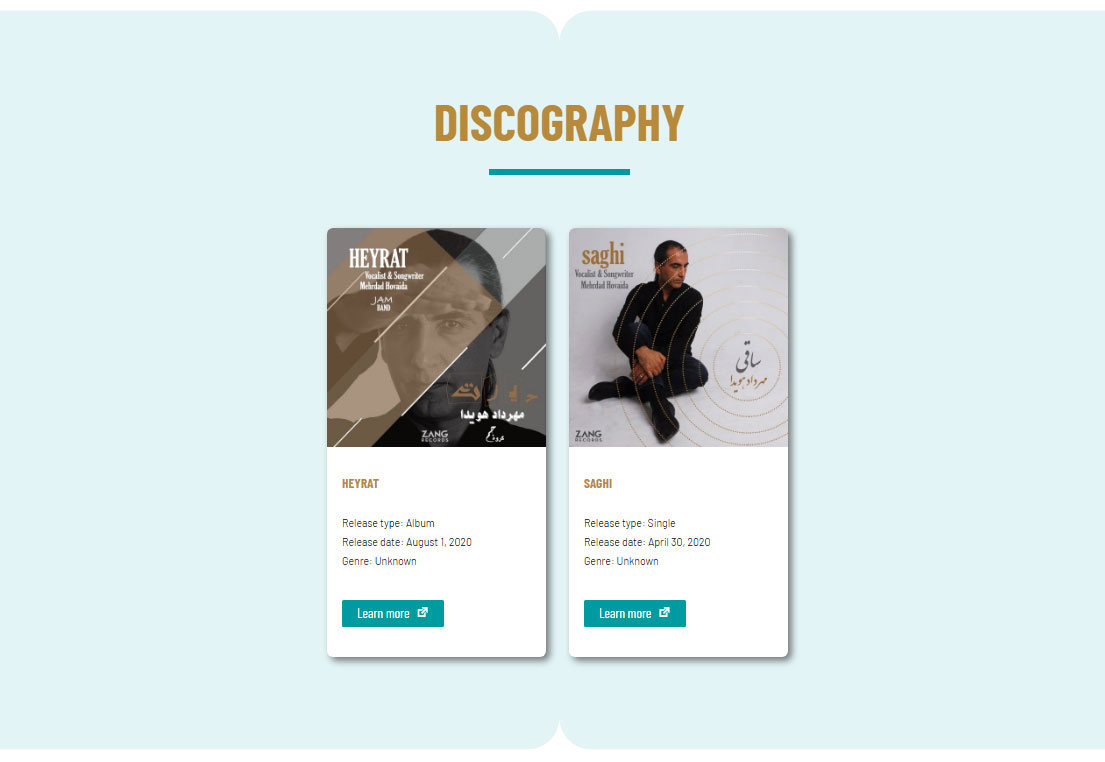Click the Discography section heading
The height and width of the screenshot is (762, 1105).
point(559,123)
